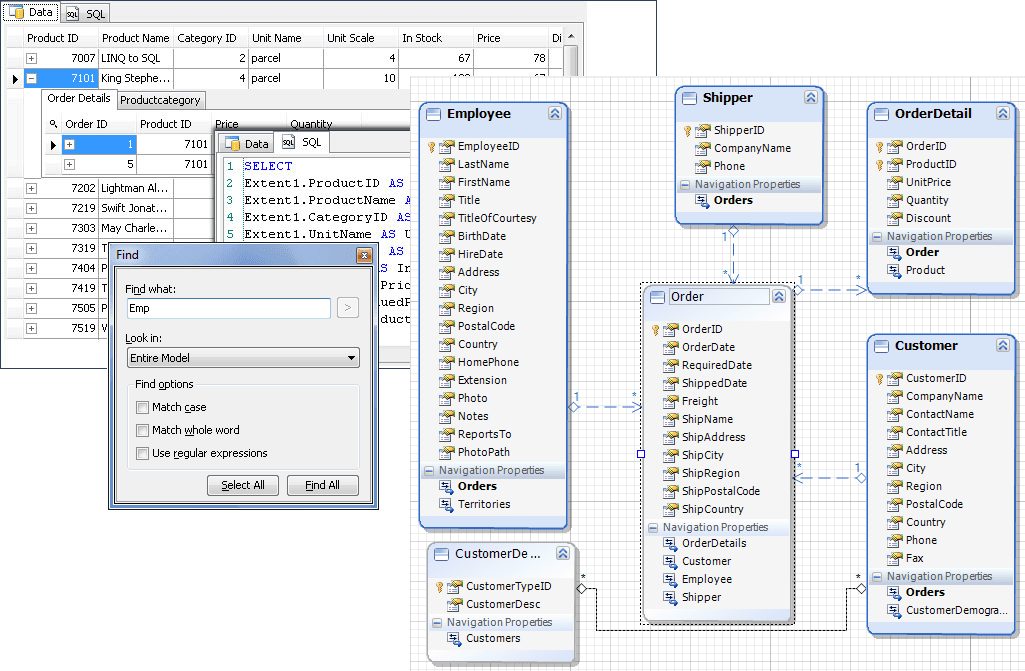The height and width of the screenshot is (671, 1025).
Task: Collapse Navigation Properties section in Employee
Action: pyautogui.click(x=429, y=470)
